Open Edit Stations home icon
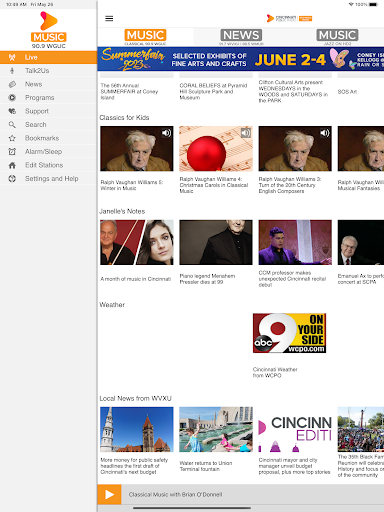This screenshot has height=512, width=384. pos(12,165)
